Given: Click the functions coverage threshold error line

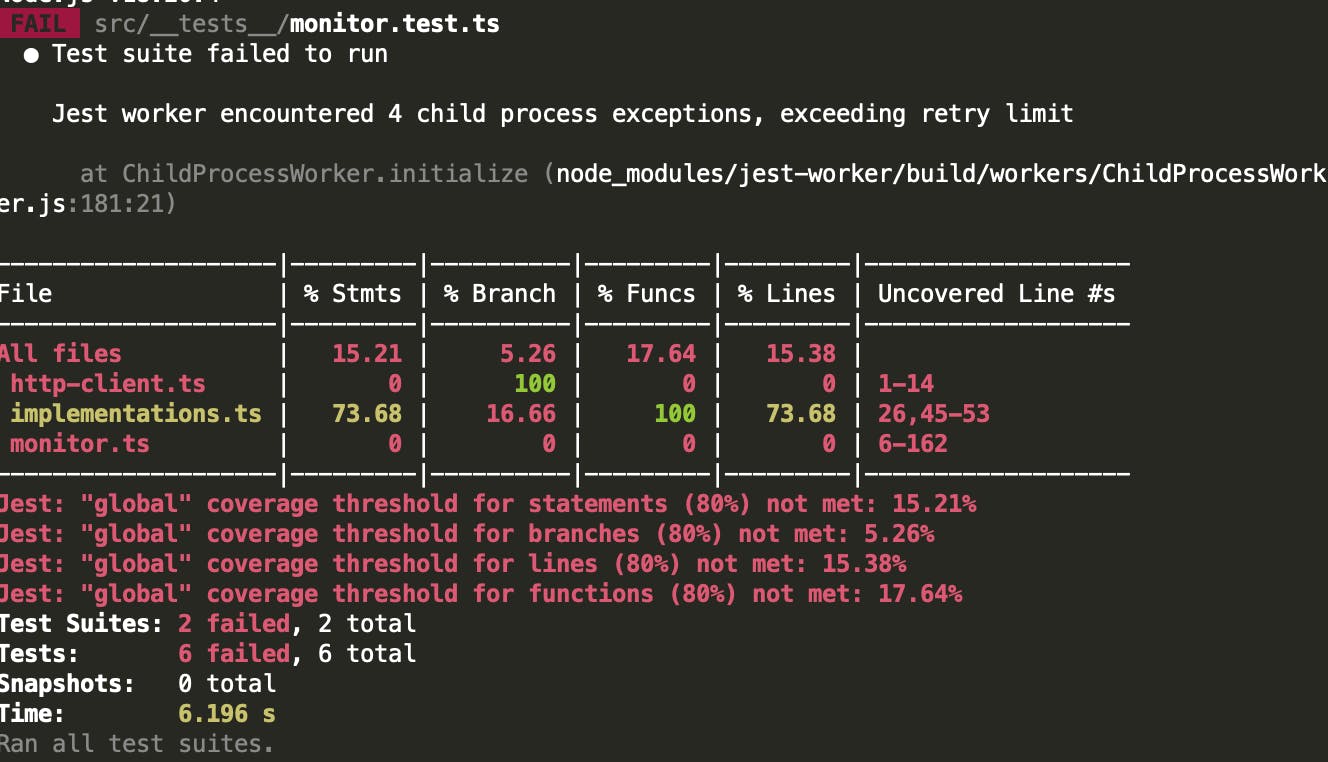Looking at the screenshot, I should tap(481, 594).
